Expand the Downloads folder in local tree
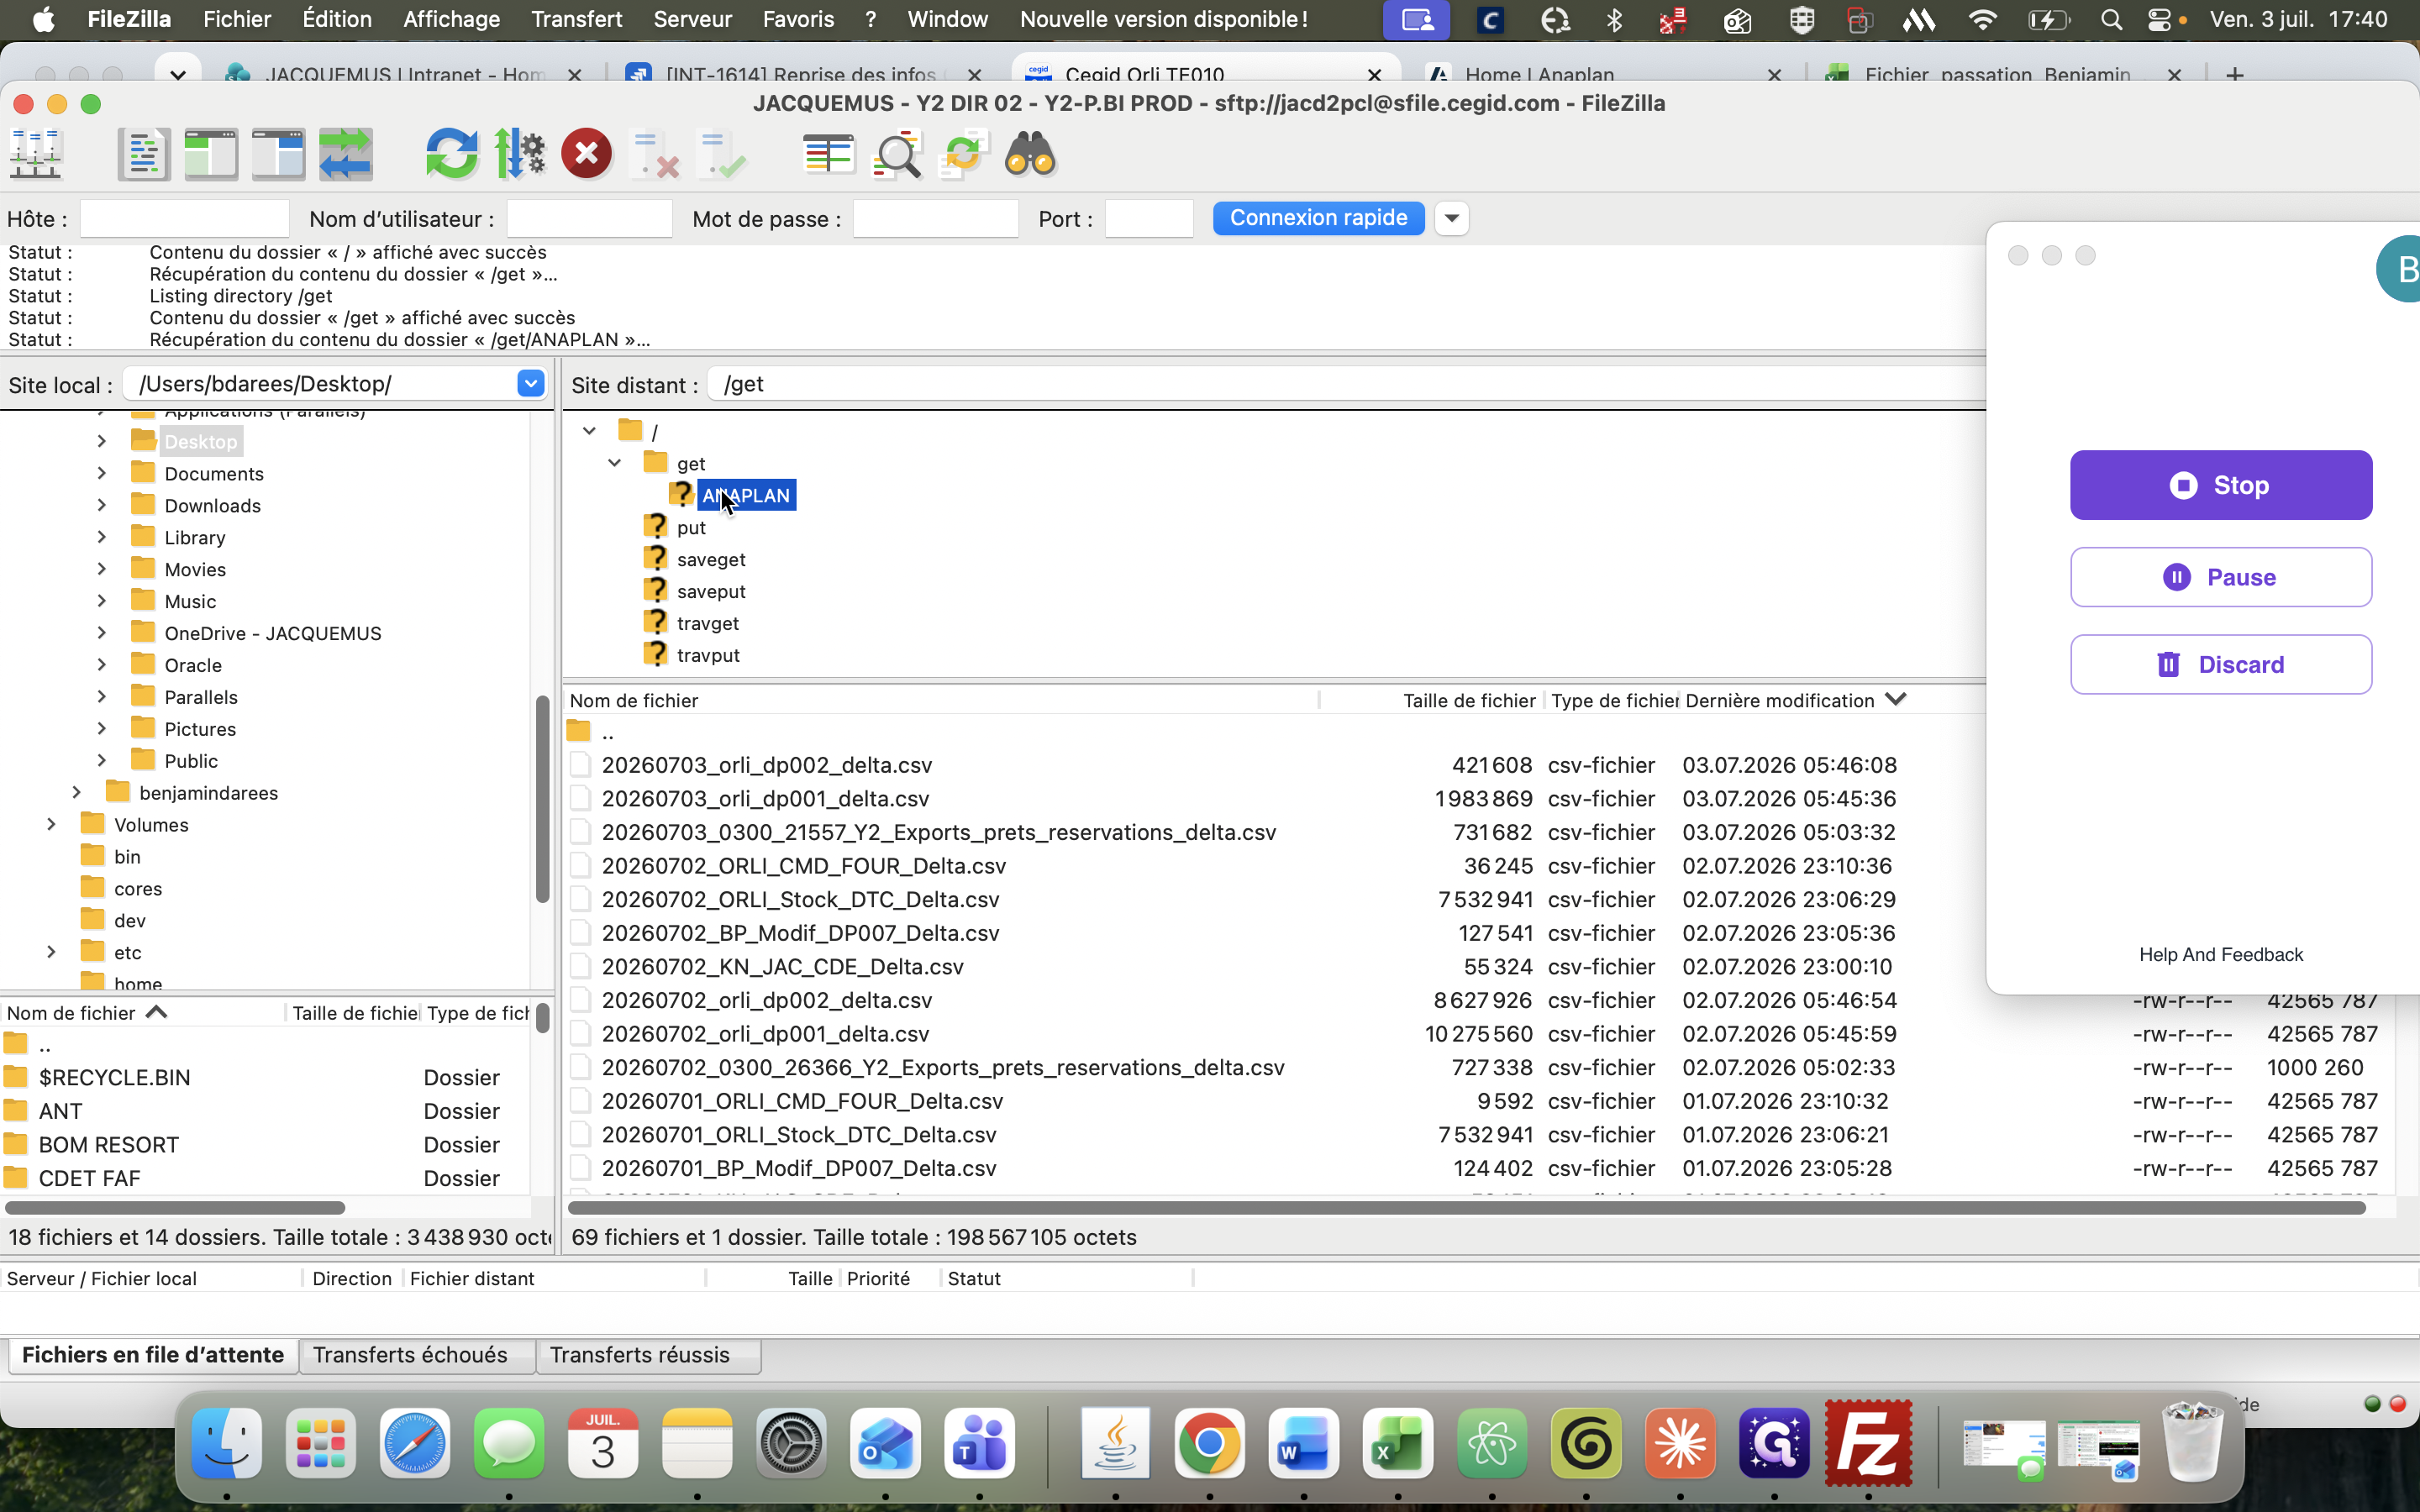The width and height of the screenshot is (2420, 1512). (x=102, y=505)
